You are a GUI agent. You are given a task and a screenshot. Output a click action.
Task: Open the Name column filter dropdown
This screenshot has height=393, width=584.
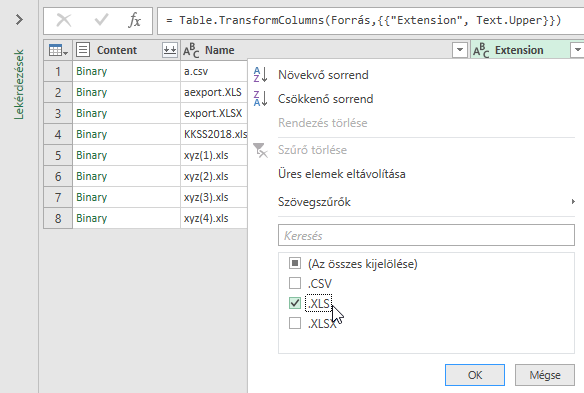coord(460,50)
